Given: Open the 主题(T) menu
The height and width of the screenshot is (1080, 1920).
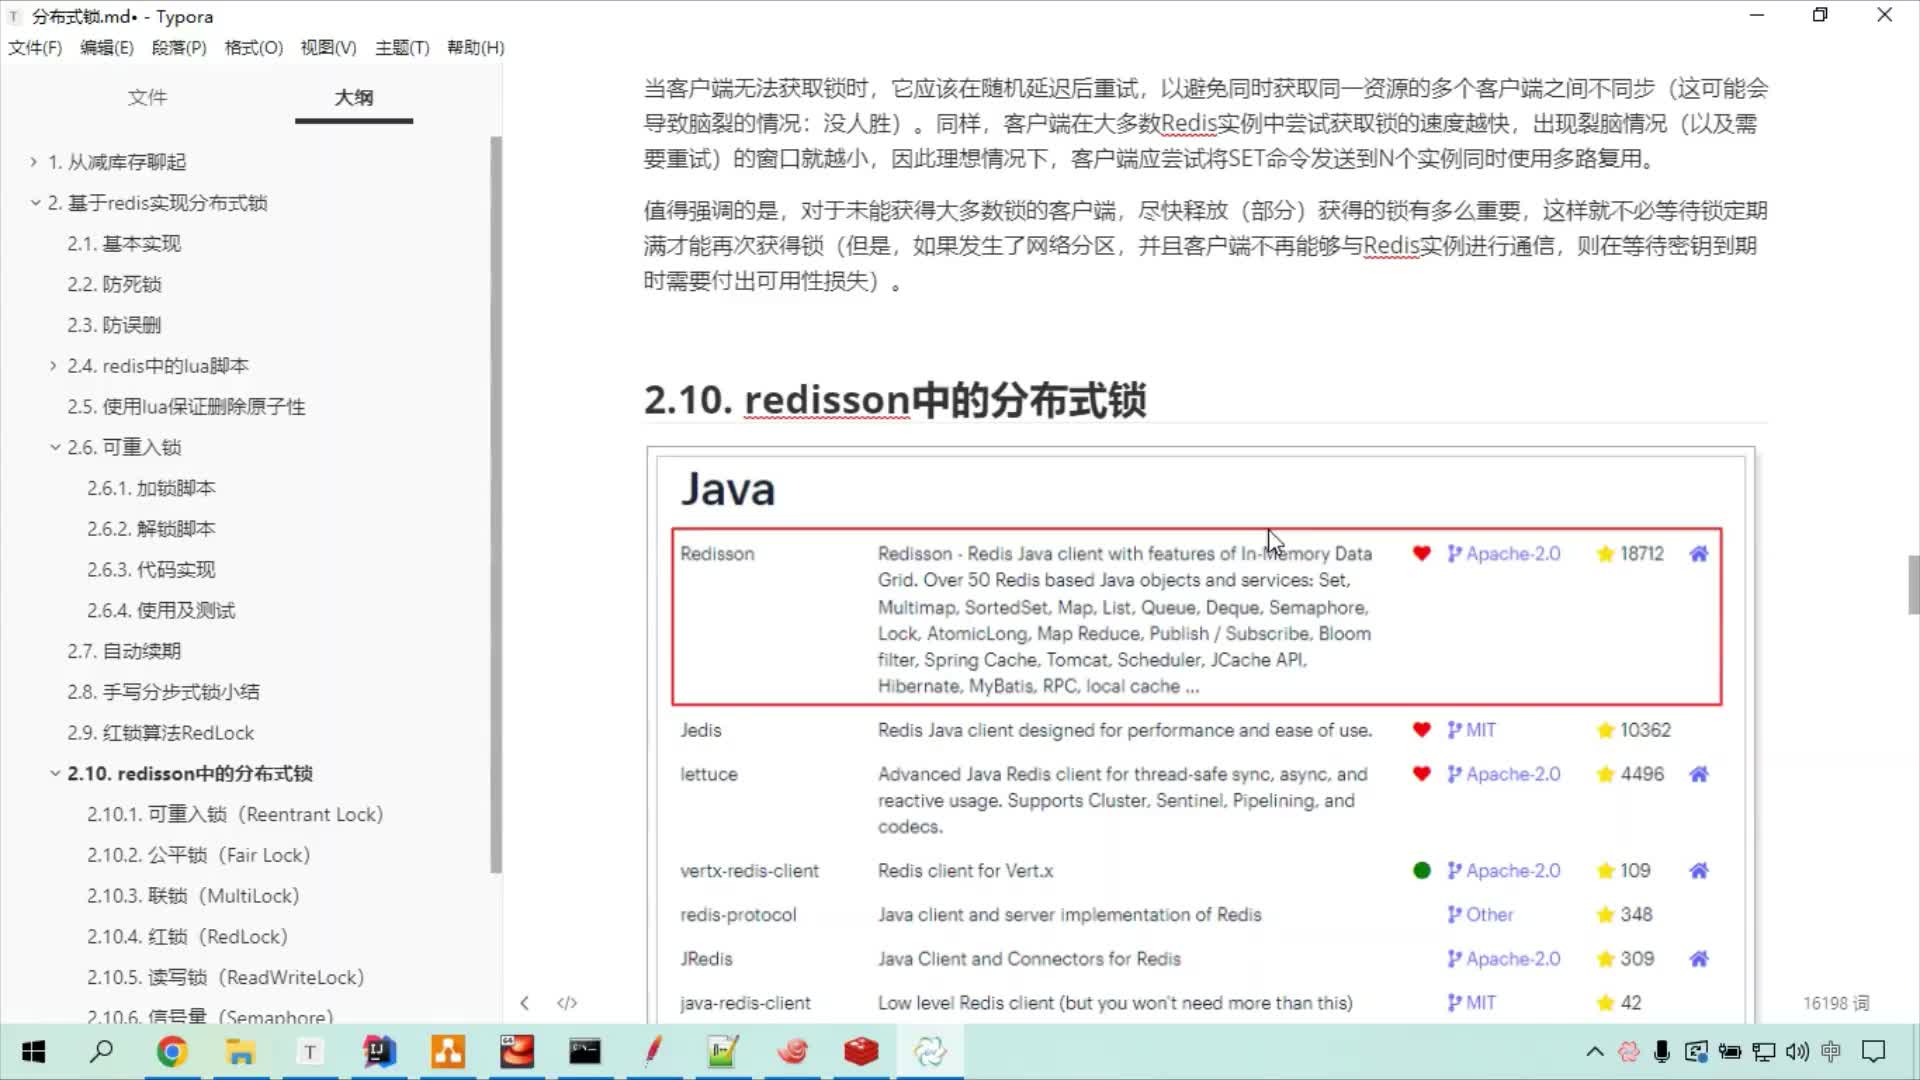Looking at the screenshot, I should tap(402, 47).
